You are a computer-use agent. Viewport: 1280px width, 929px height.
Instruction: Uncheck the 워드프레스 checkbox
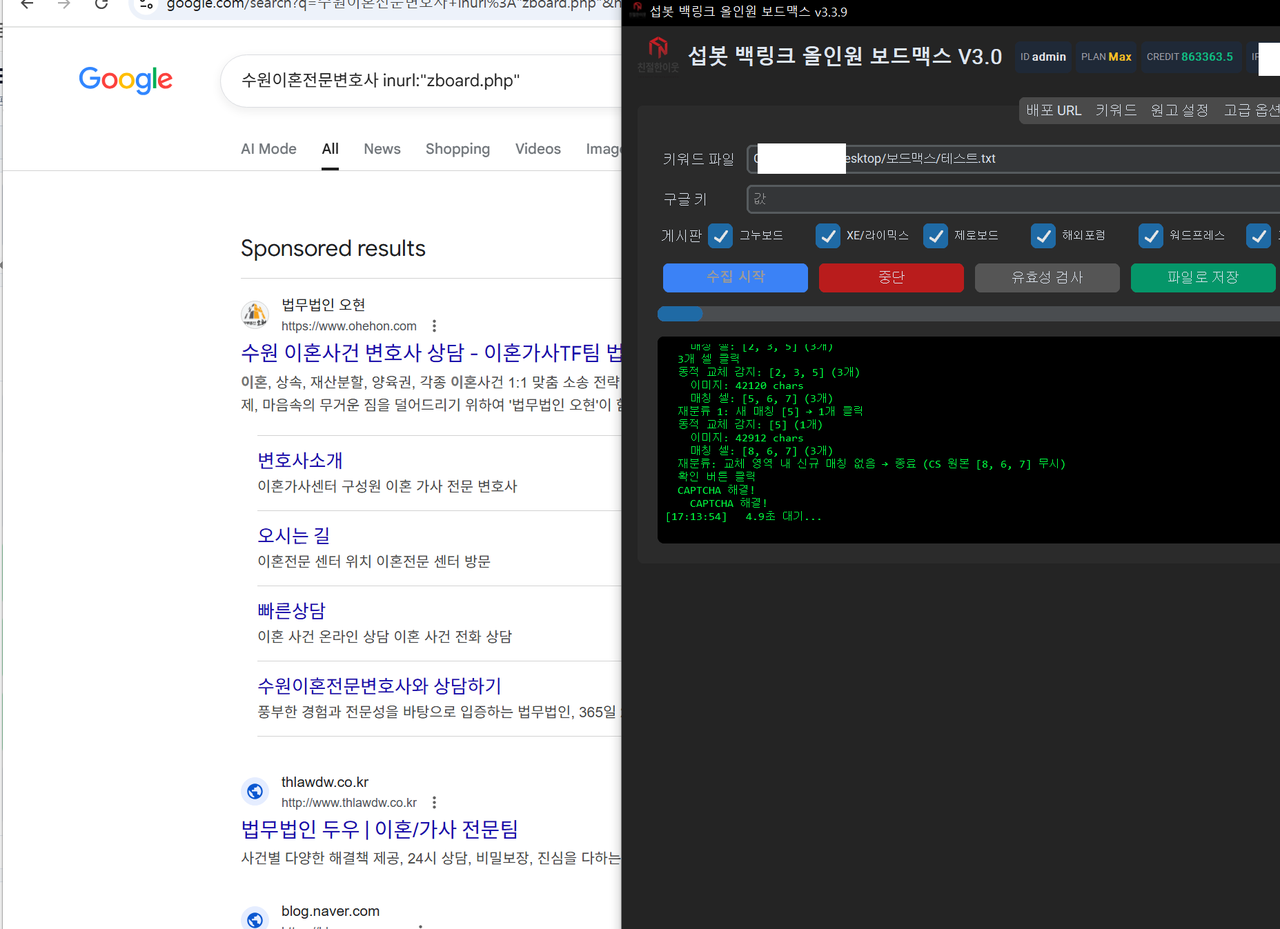pos(1151,236)
